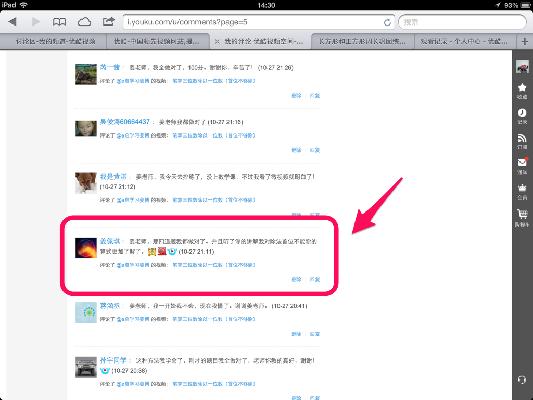Open the envelope messages icon in sidebar

[x=522, y=166]
